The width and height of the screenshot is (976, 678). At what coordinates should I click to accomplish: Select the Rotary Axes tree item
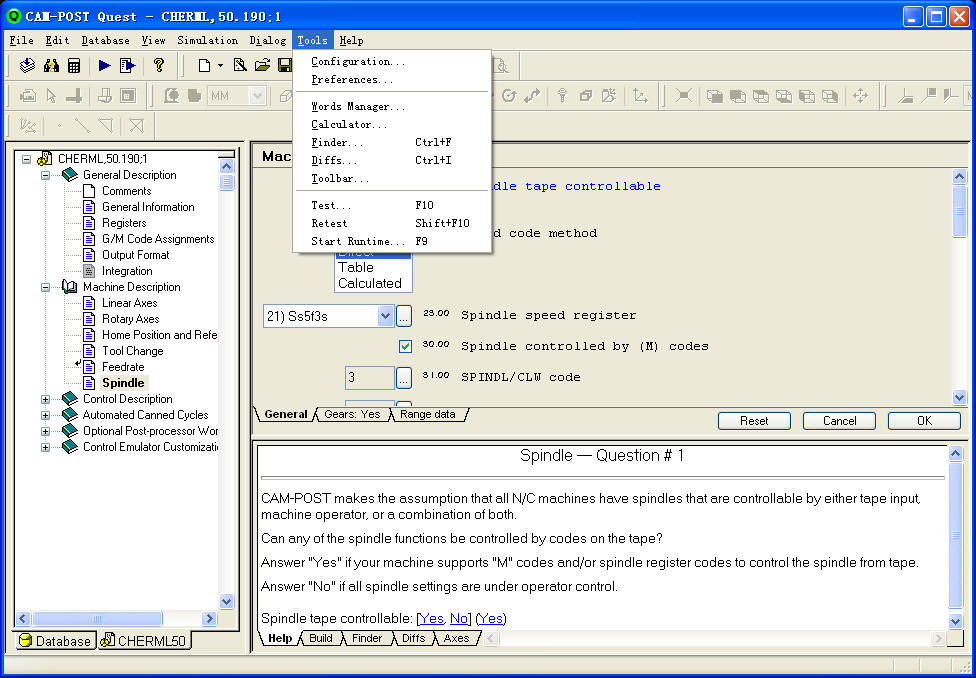pos(131,319)
